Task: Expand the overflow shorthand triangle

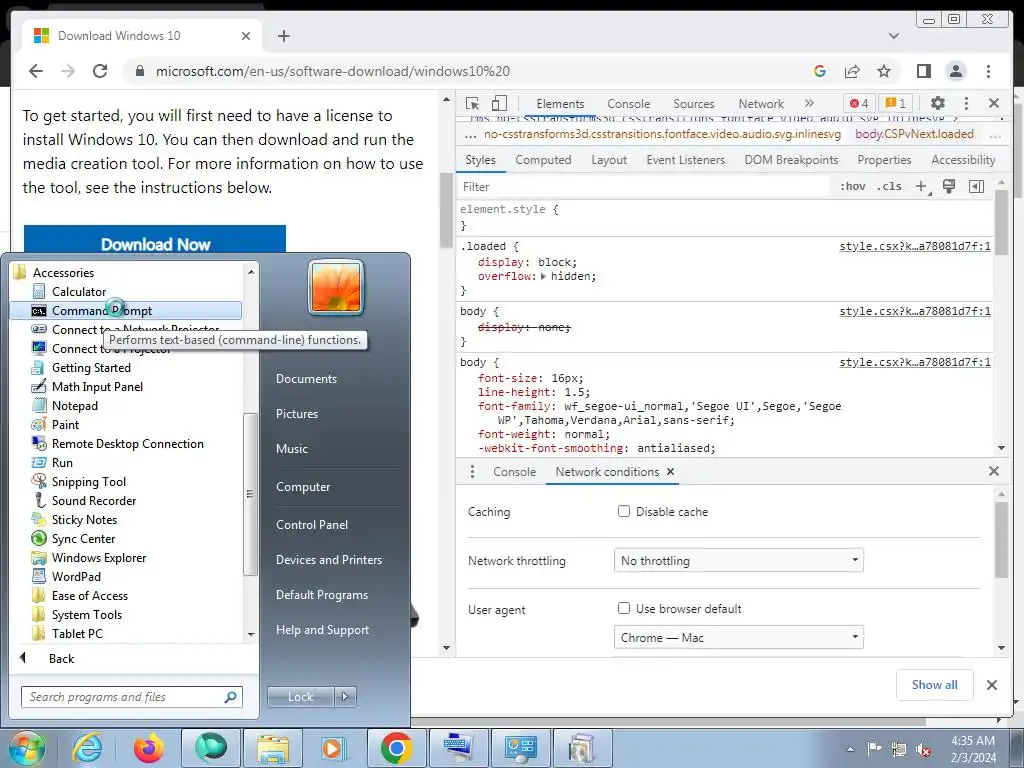Action: click(x=543, y=276)
